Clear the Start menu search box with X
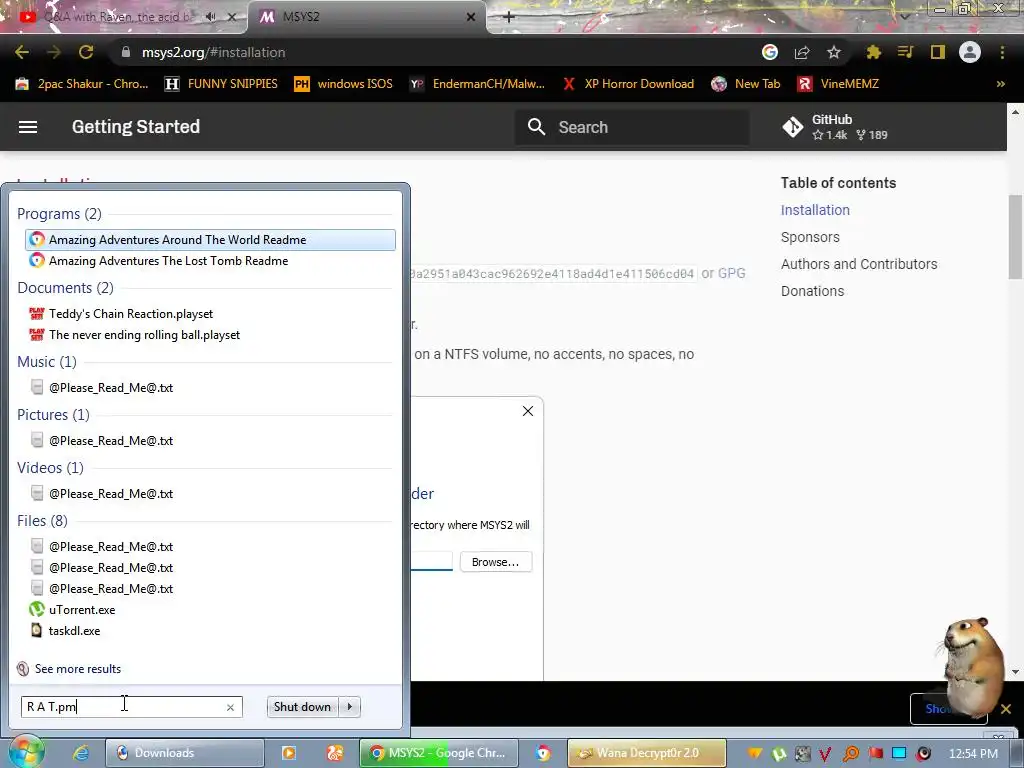This screenshot has height=768, width=1024. [x=230, y=707]
